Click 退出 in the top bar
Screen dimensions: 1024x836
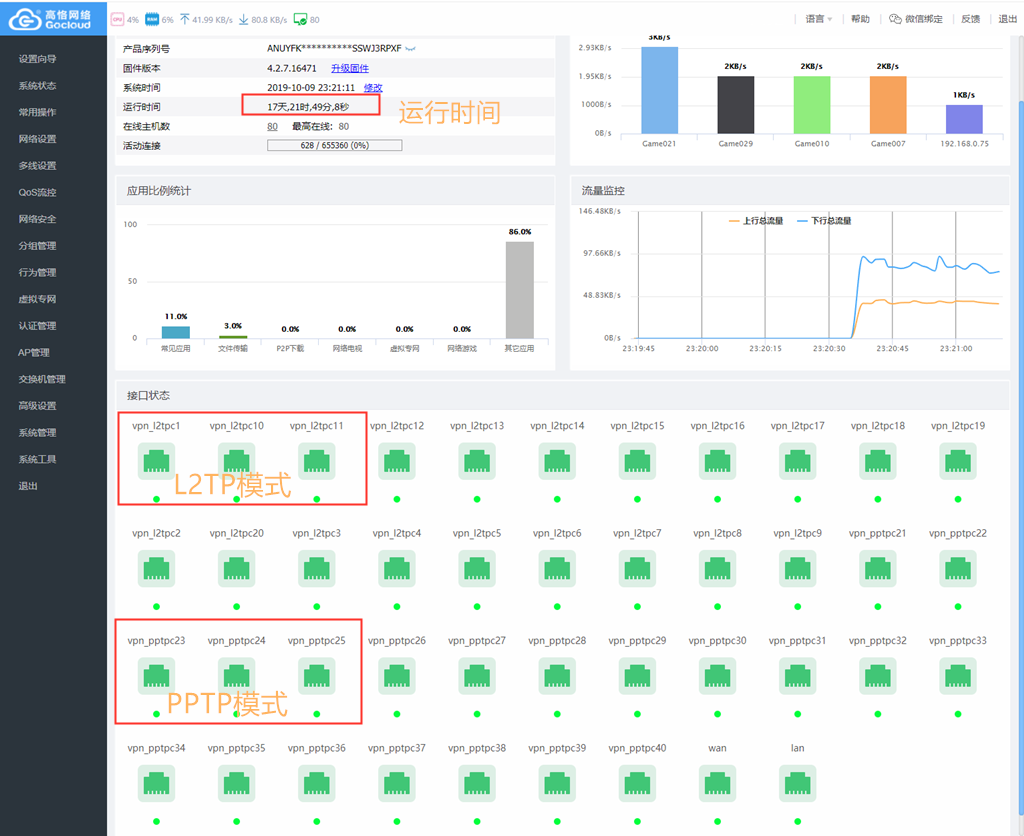click(1008, 19)
